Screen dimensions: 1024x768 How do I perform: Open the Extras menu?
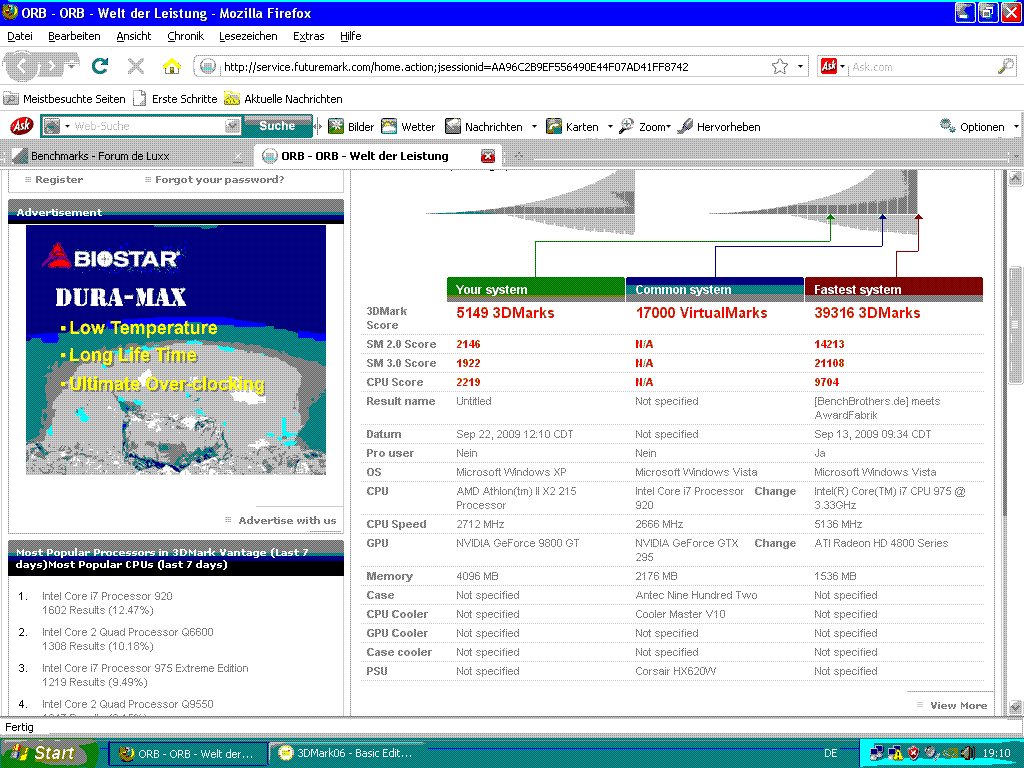click(x=308, y=36)
